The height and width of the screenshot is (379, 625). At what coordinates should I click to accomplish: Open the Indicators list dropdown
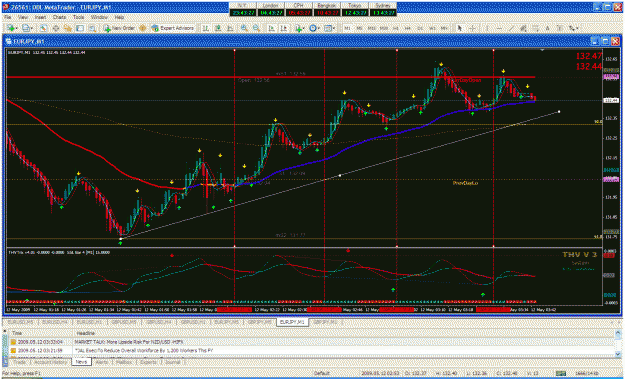[x=299, y=28]
